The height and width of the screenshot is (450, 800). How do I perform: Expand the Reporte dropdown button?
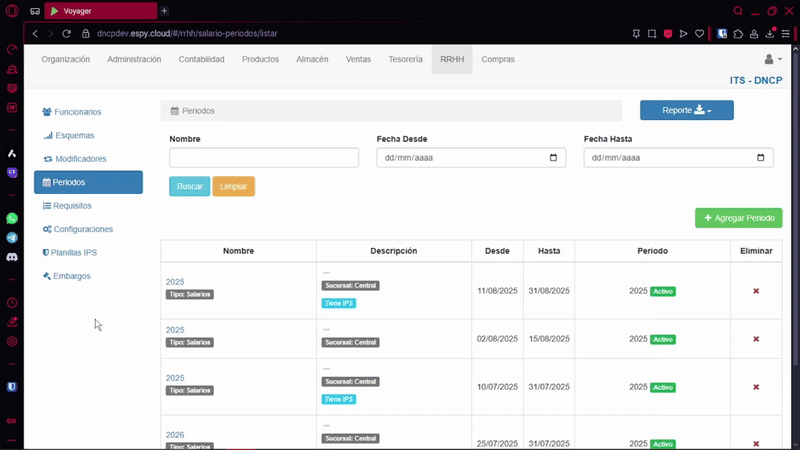click(x=686, y=110)
